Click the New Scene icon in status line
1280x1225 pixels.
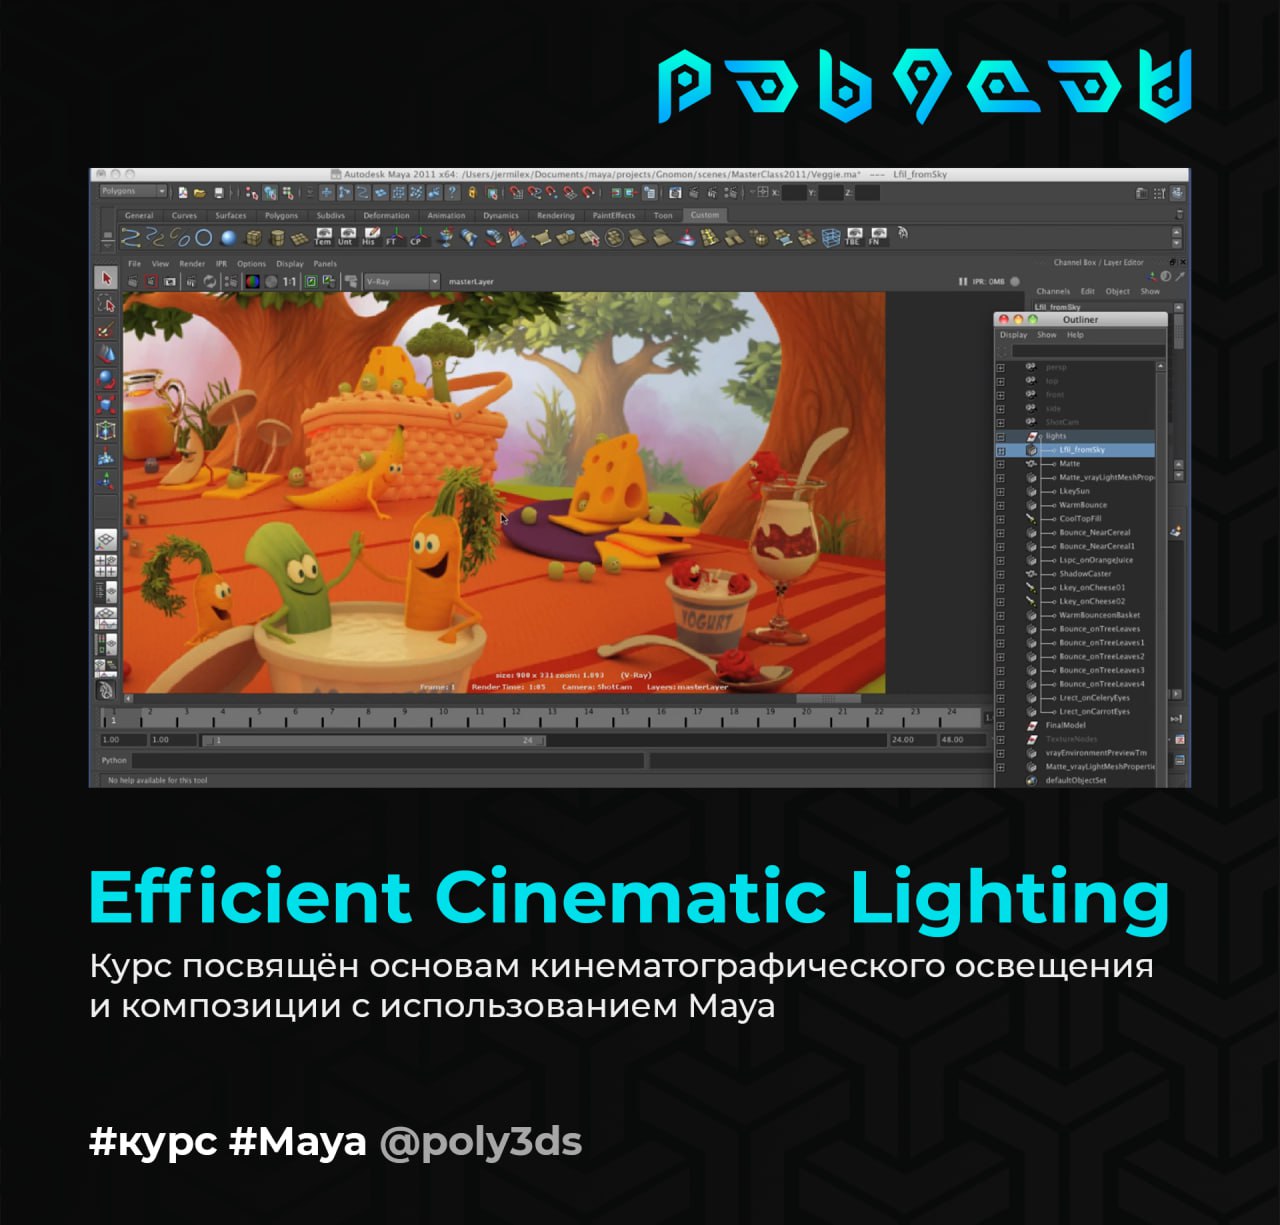183,192
